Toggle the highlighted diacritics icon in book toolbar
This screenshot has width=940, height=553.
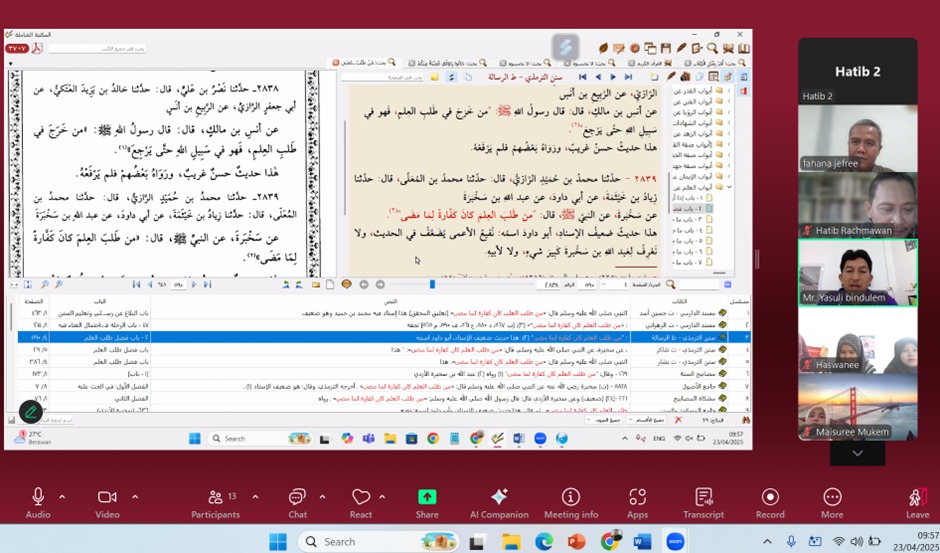tap(451, 77)
